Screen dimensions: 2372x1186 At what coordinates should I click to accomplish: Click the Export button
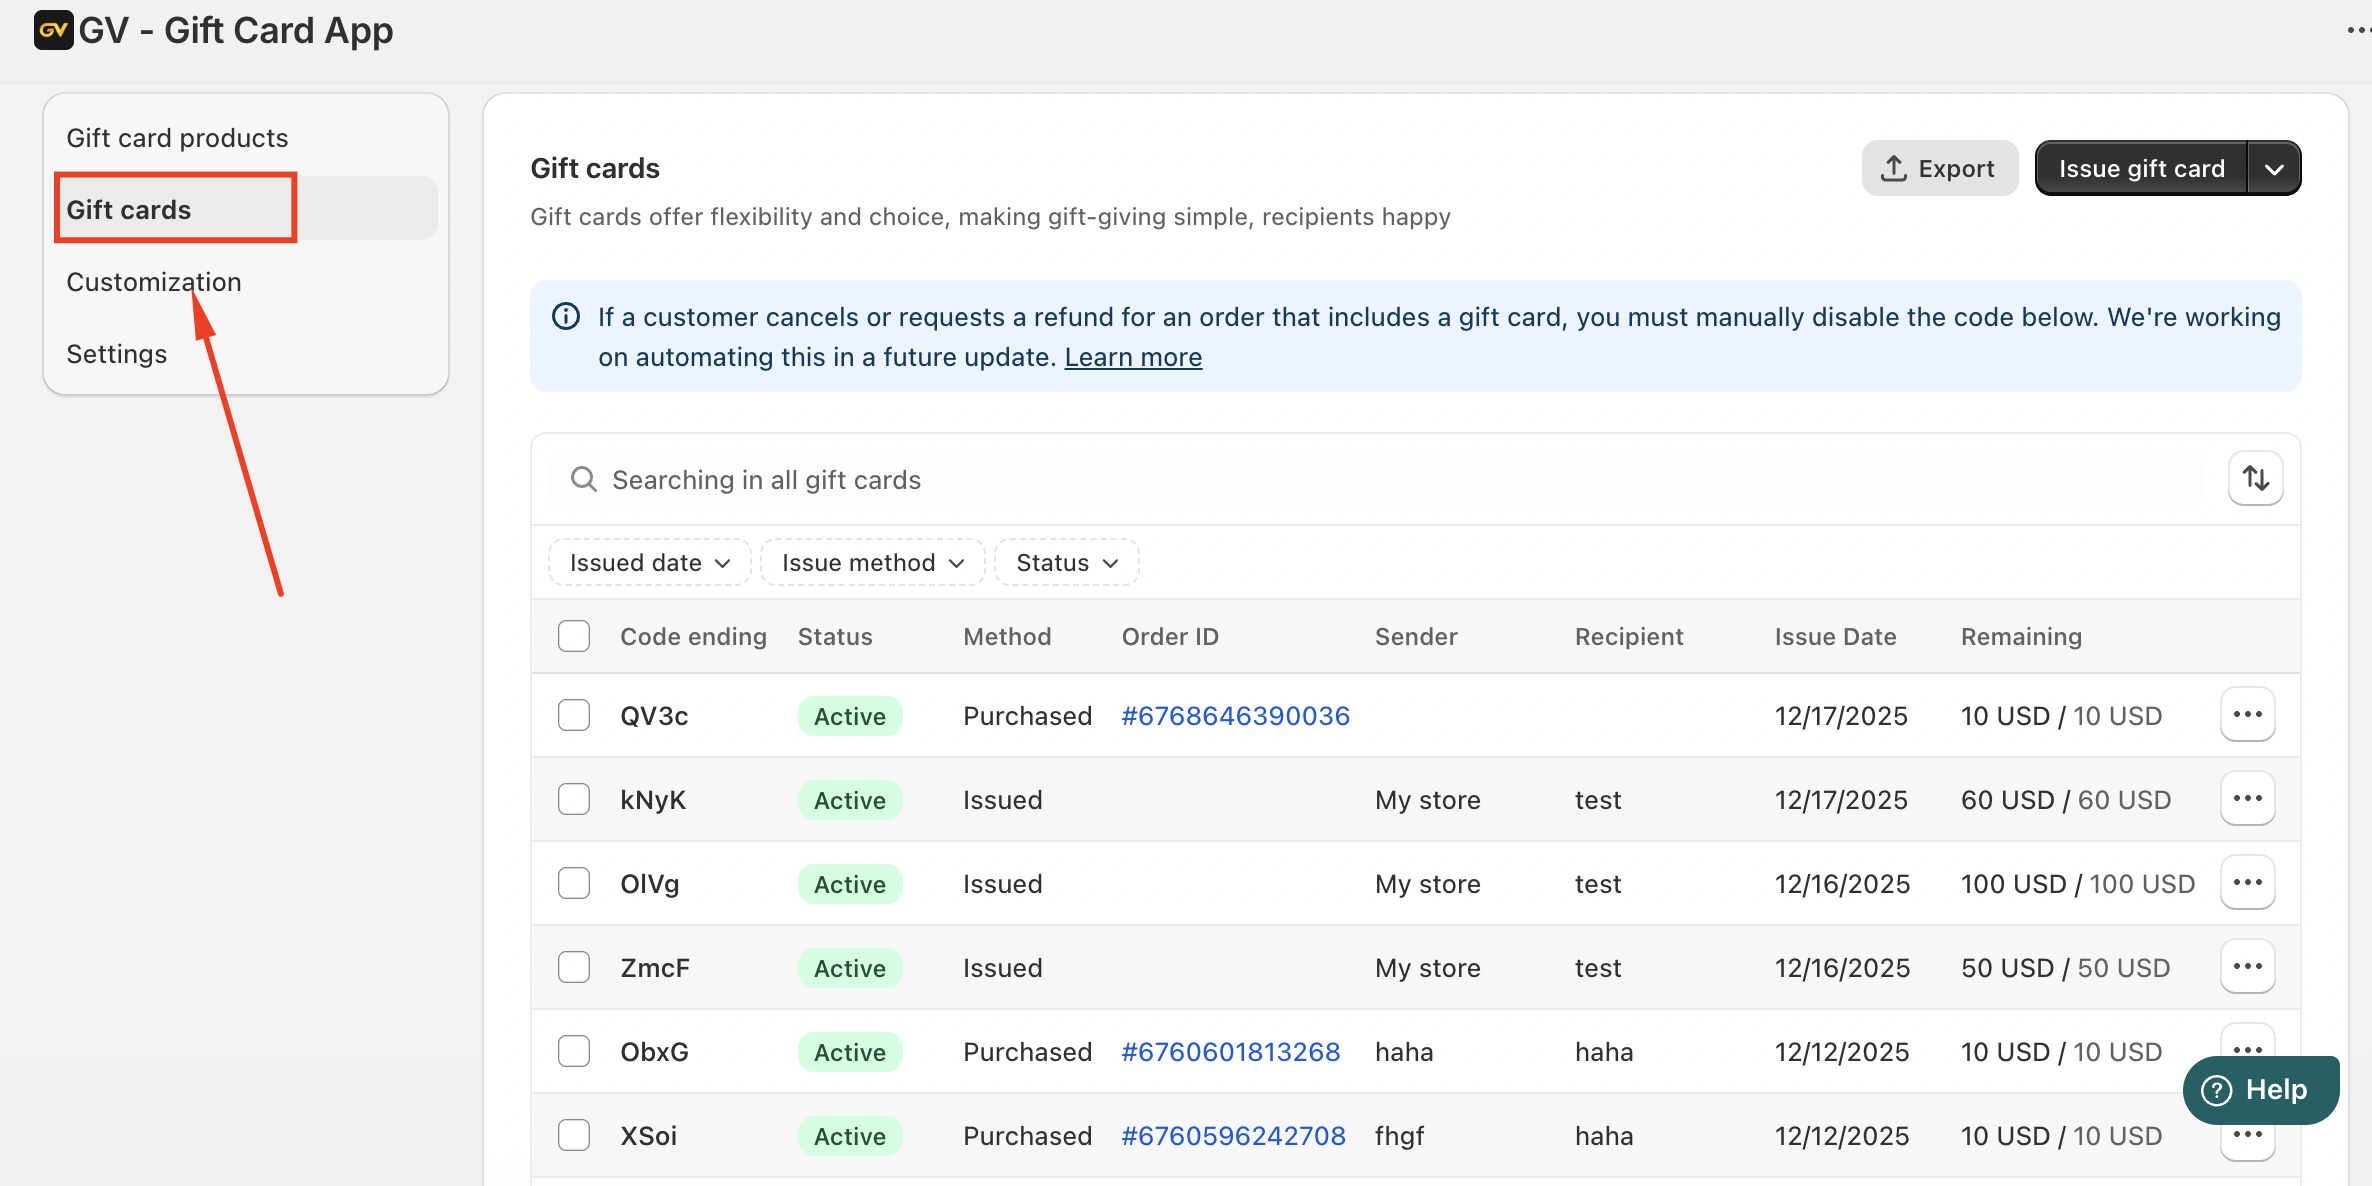point(1939,169)
